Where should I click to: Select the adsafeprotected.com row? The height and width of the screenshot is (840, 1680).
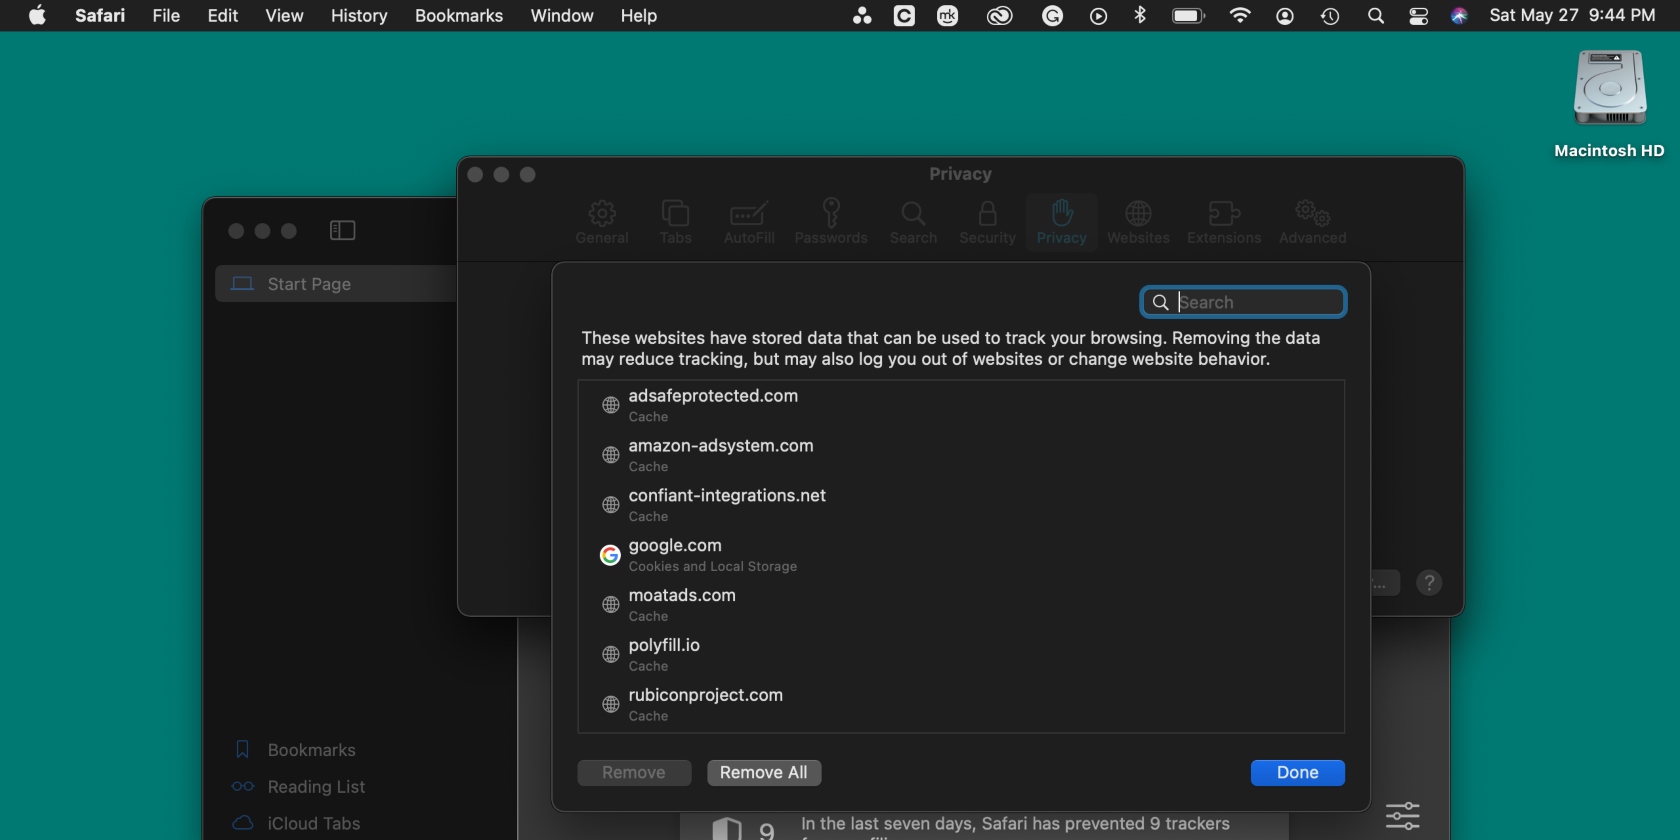click(961, 405)
